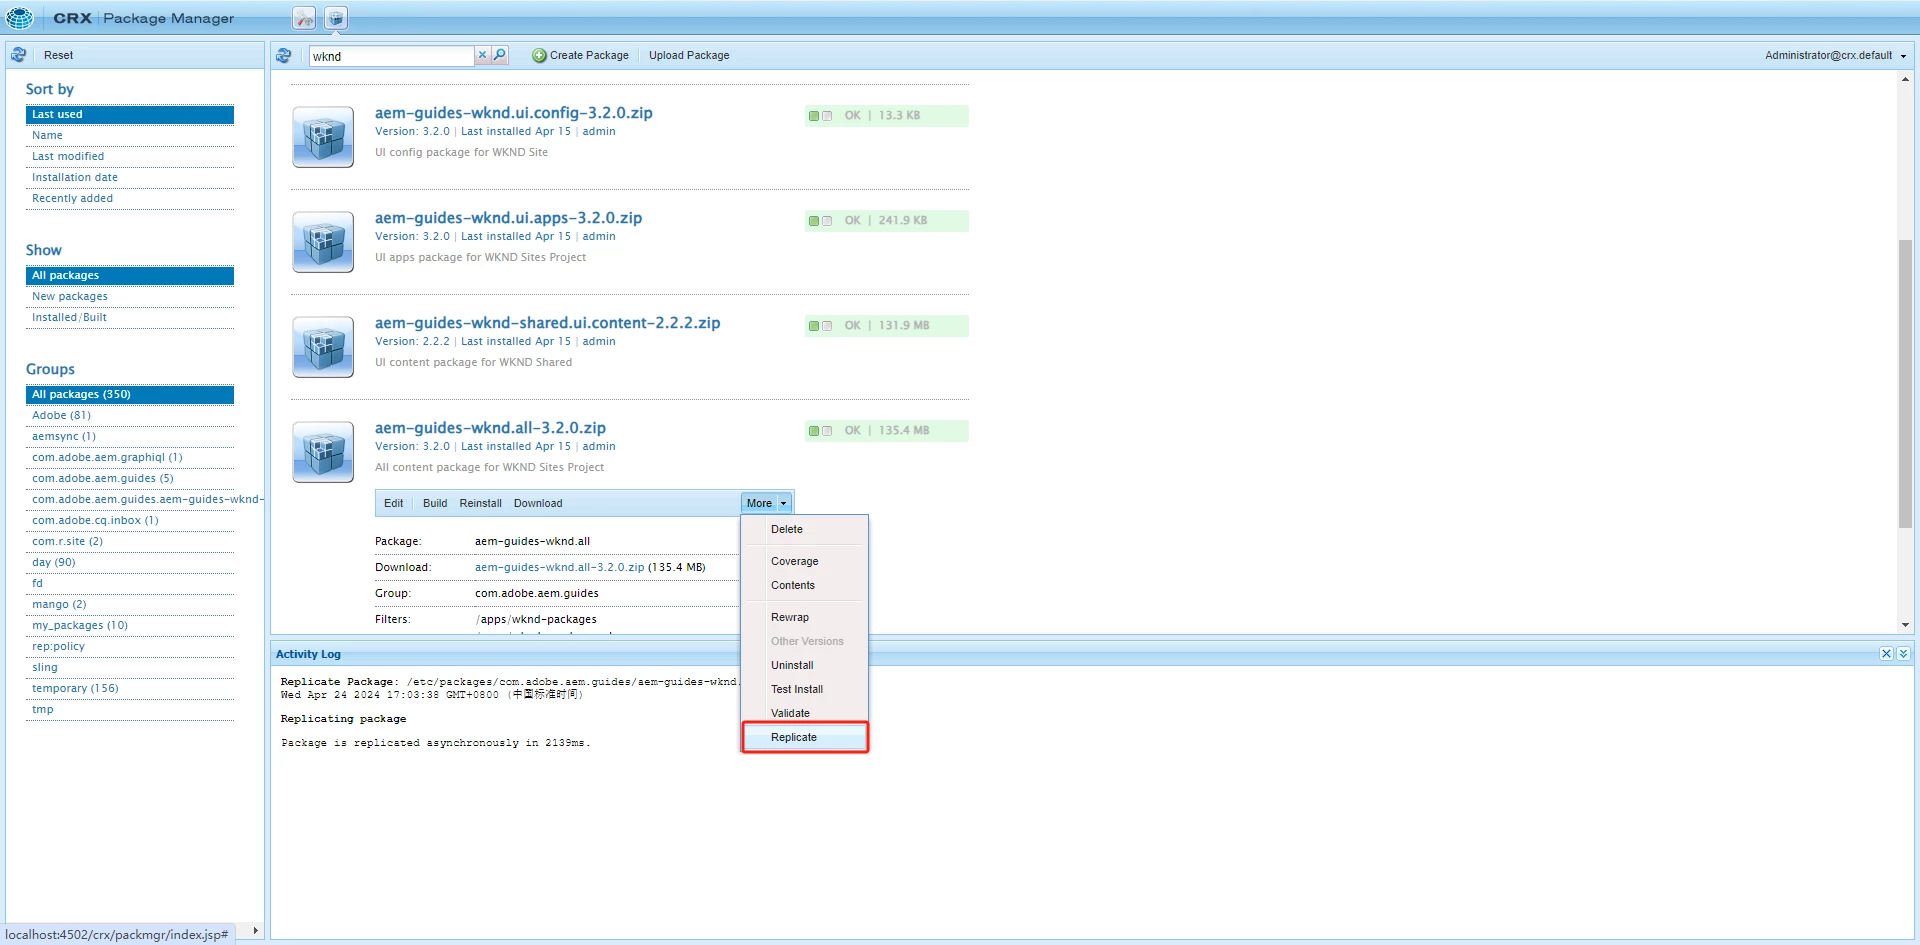The width and height of the screenshot is (1920, 945).
Task: Refresh the package list icon by search field
Action: [284, 55]
